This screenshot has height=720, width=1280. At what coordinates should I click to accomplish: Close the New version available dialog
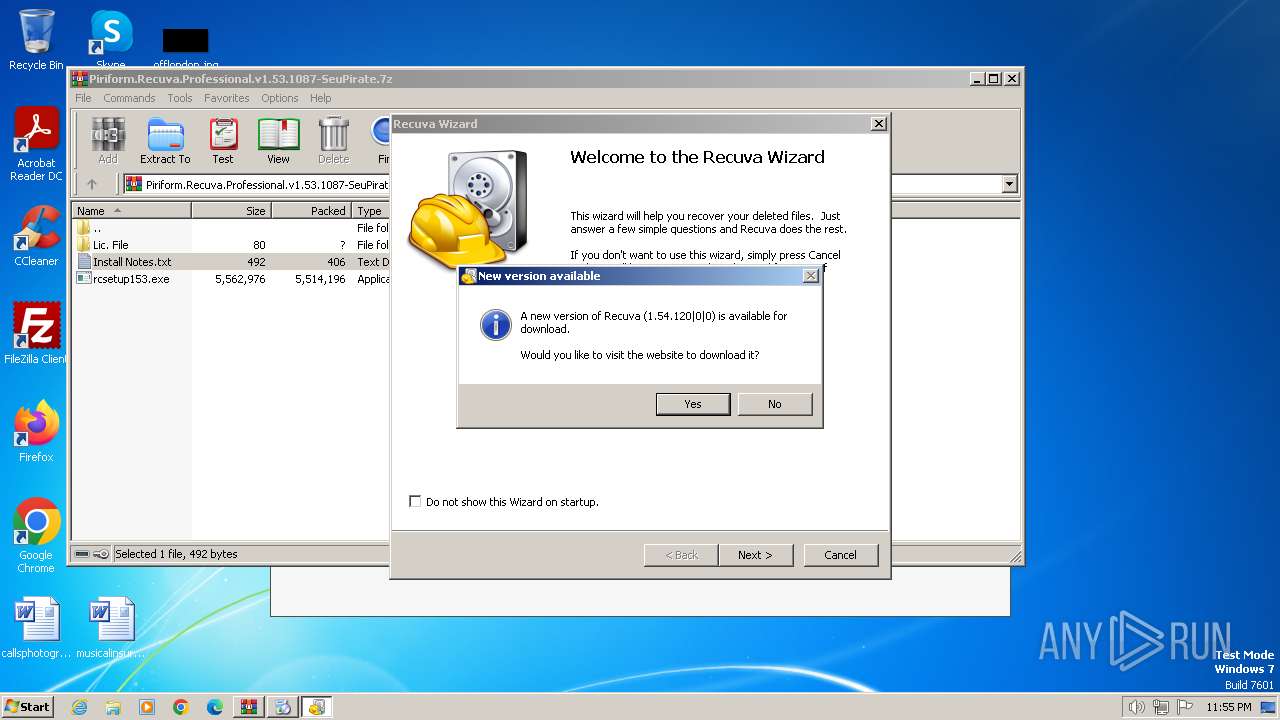(x=811, y=276)
